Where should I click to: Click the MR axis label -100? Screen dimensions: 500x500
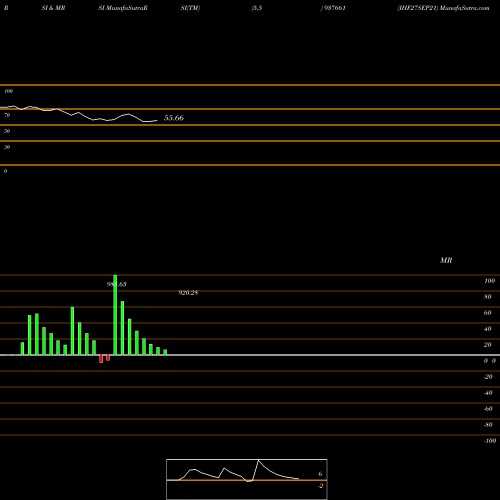[x=490, y=441]
